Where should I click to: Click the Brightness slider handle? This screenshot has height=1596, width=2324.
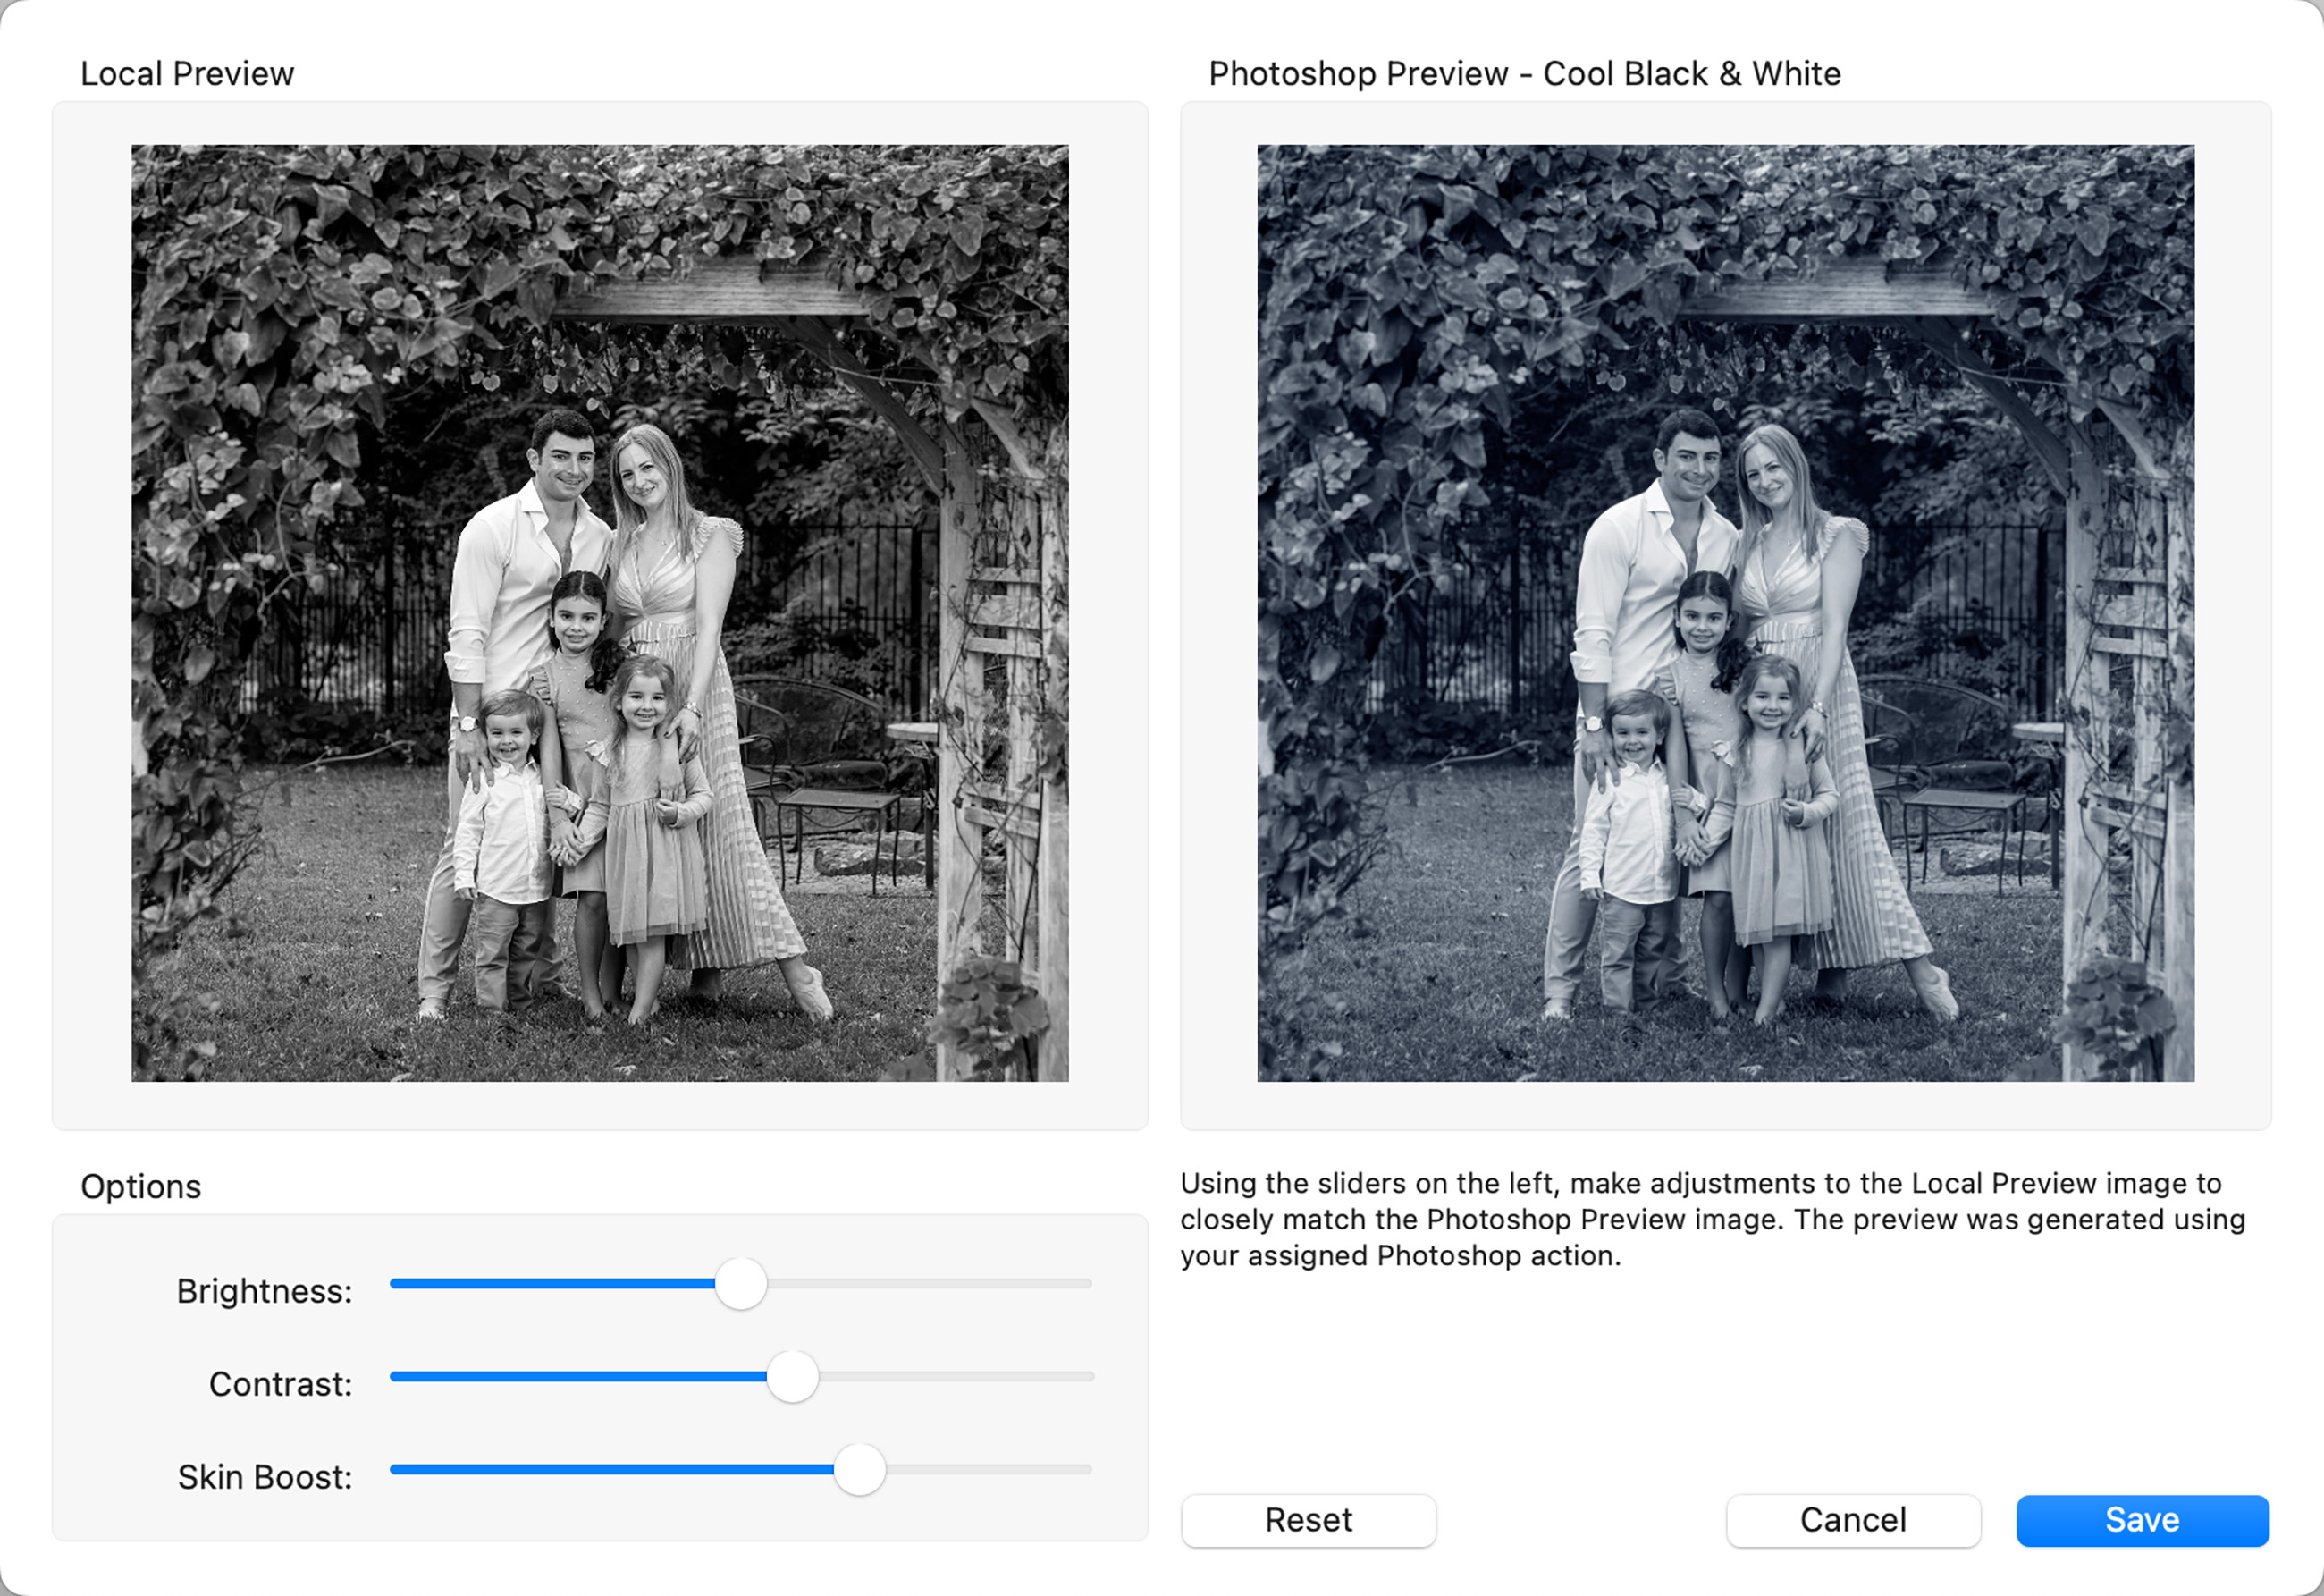click(741, 1284)
